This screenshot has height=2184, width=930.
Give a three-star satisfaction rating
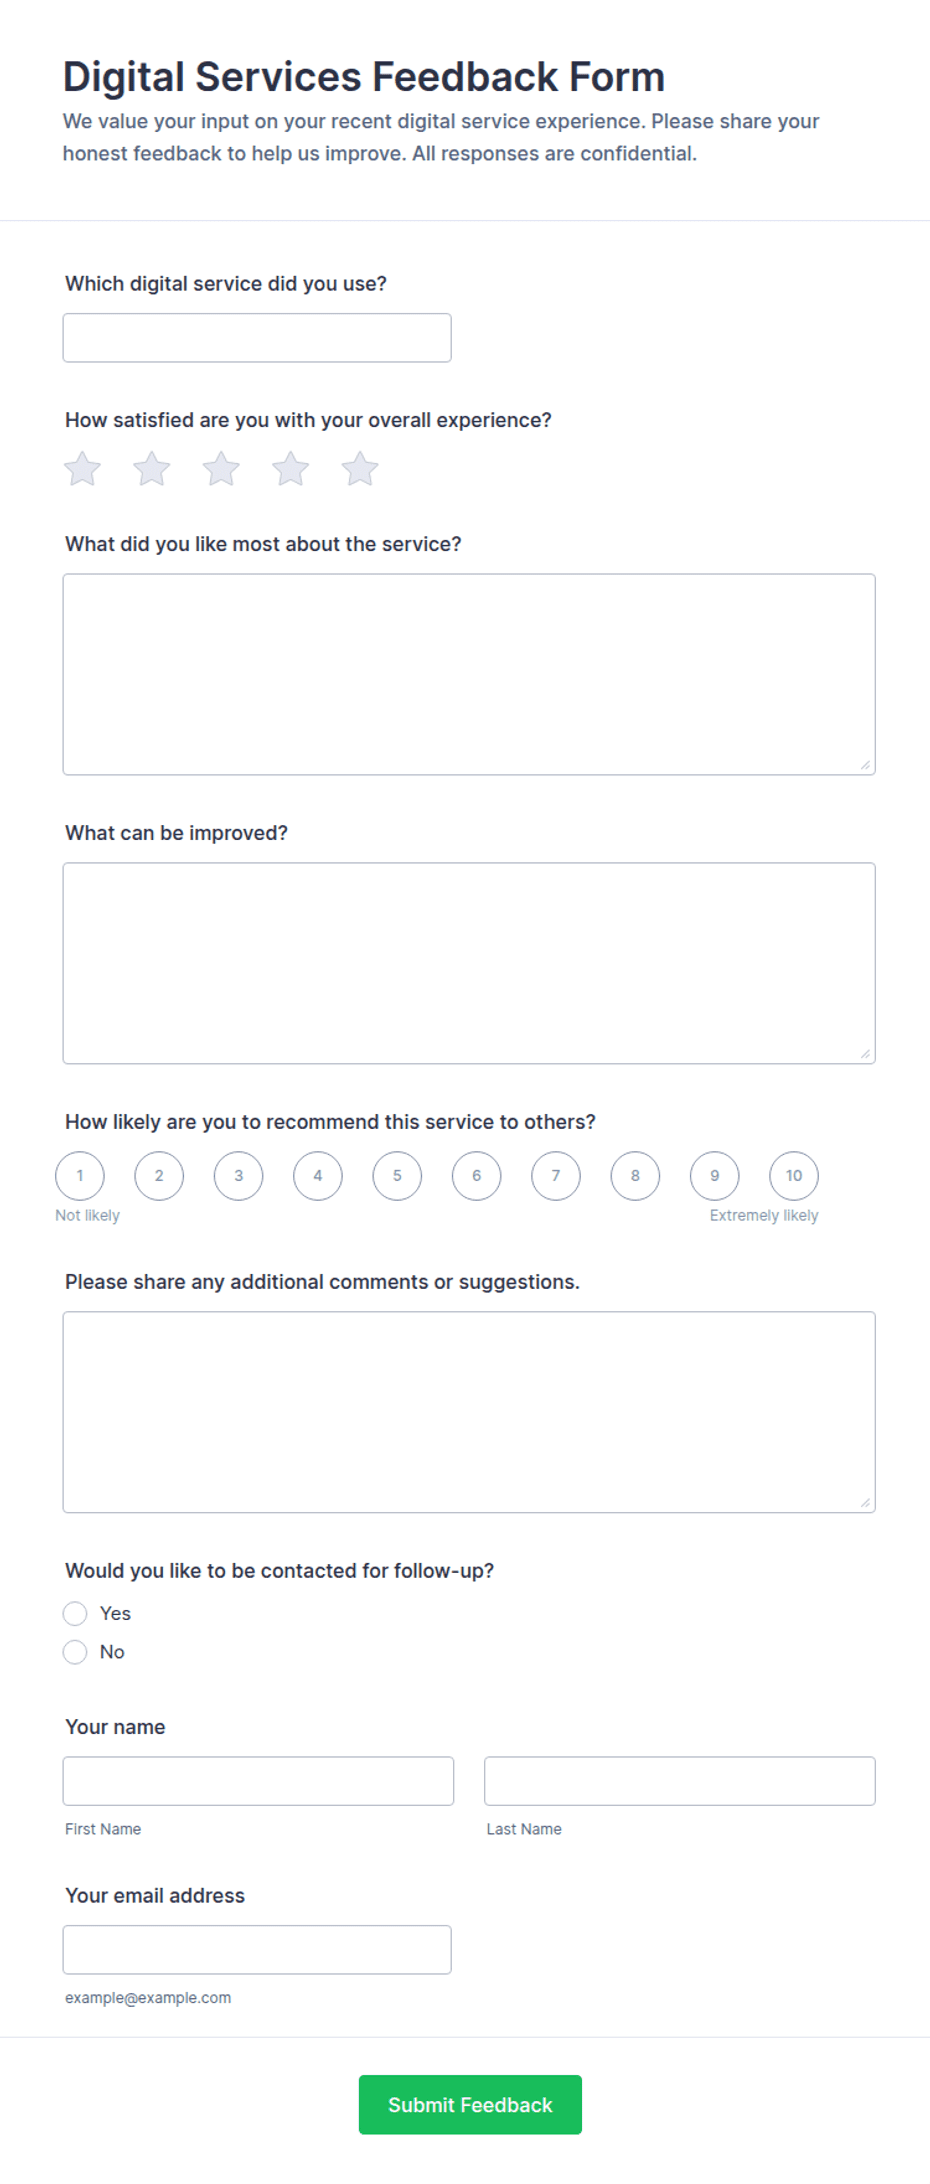(221, 469)
